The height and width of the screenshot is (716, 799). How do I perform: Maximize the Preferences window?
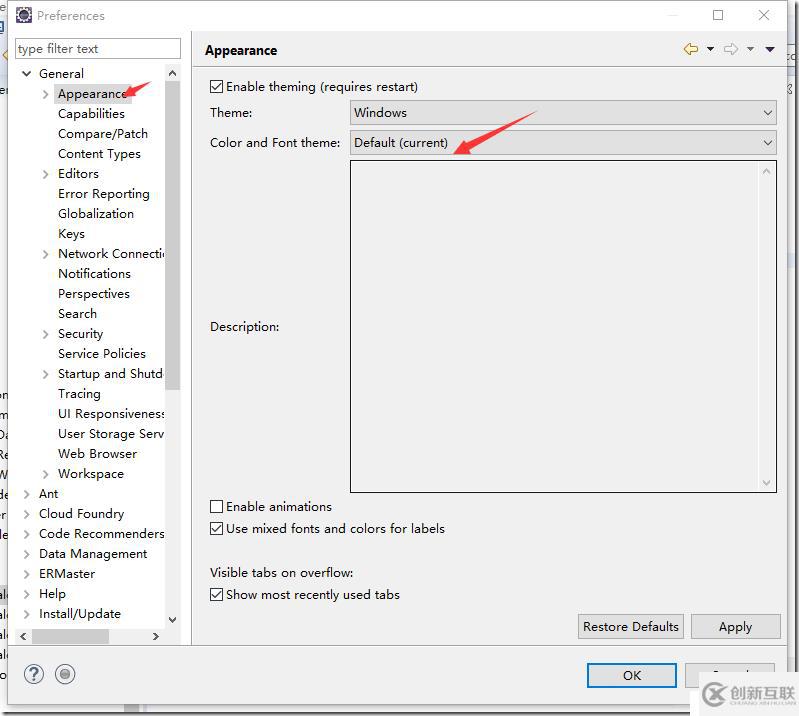pyautogui.click(x=718, y=15)
